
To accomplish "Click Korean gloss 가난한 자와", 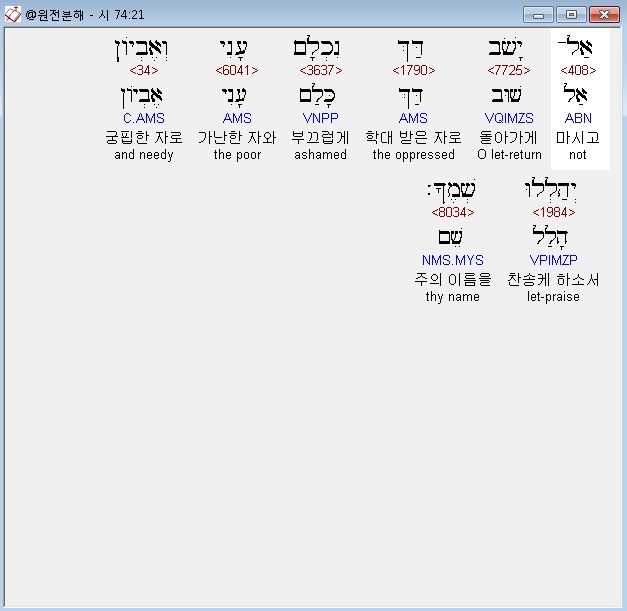I will point(237,138).
